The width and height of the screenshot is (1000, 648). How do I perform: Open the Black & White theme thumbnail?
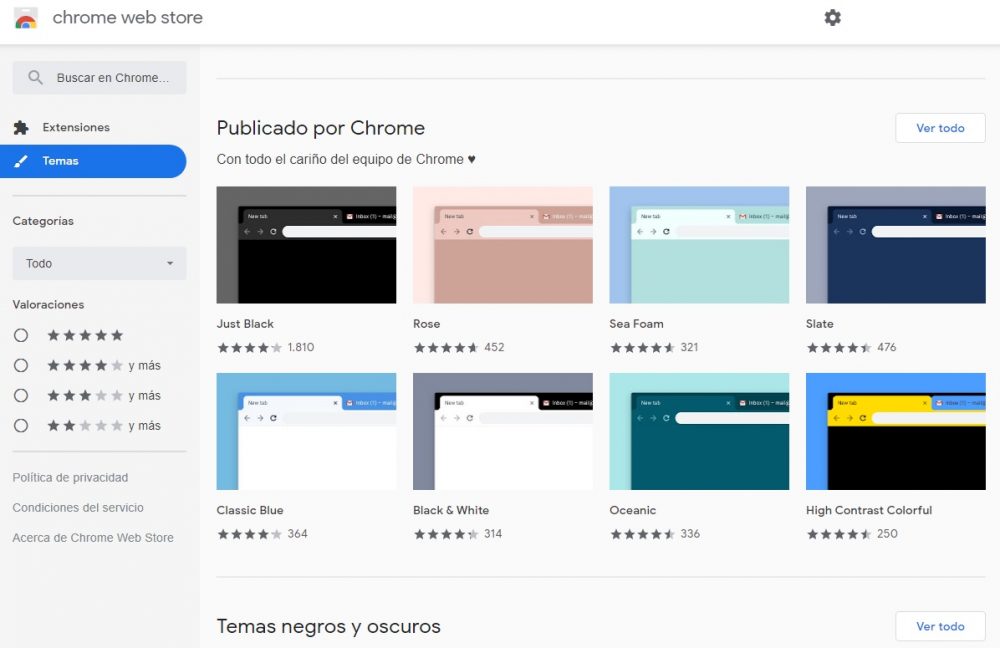tap(503, 431)
